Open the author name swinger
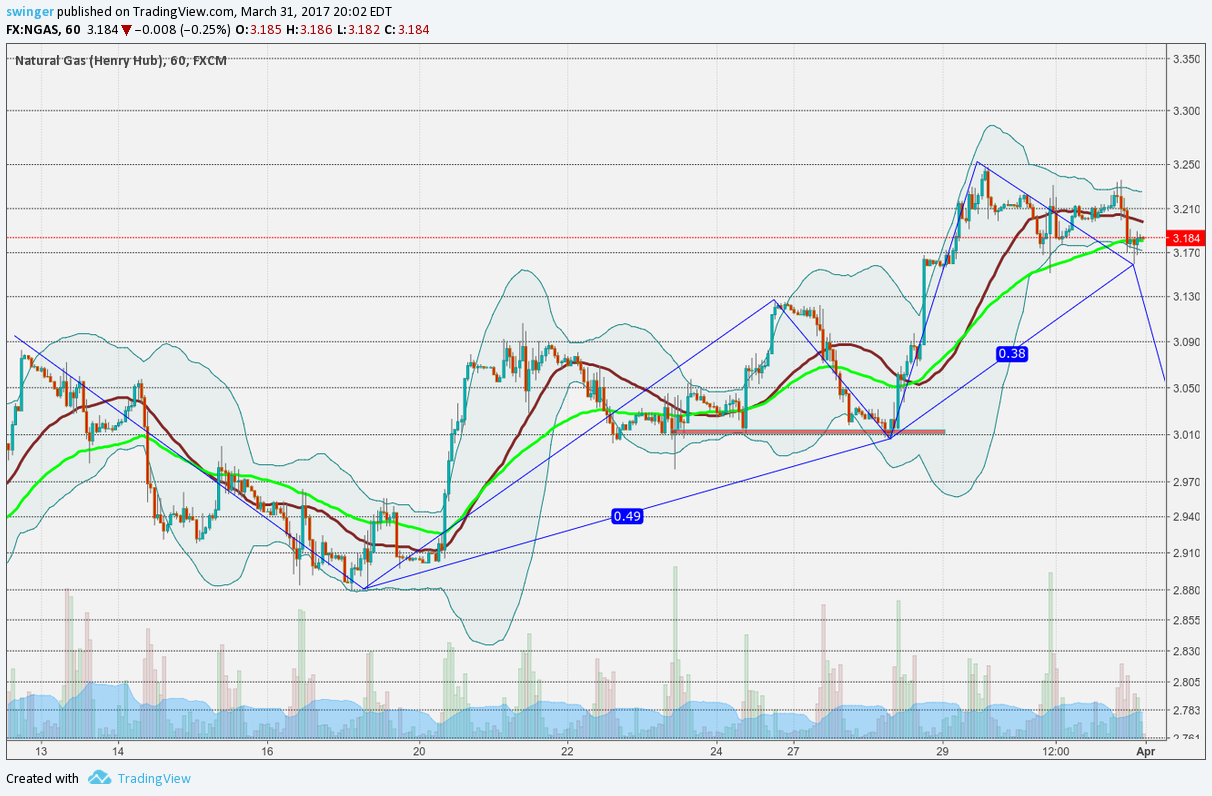 (32, 10)
